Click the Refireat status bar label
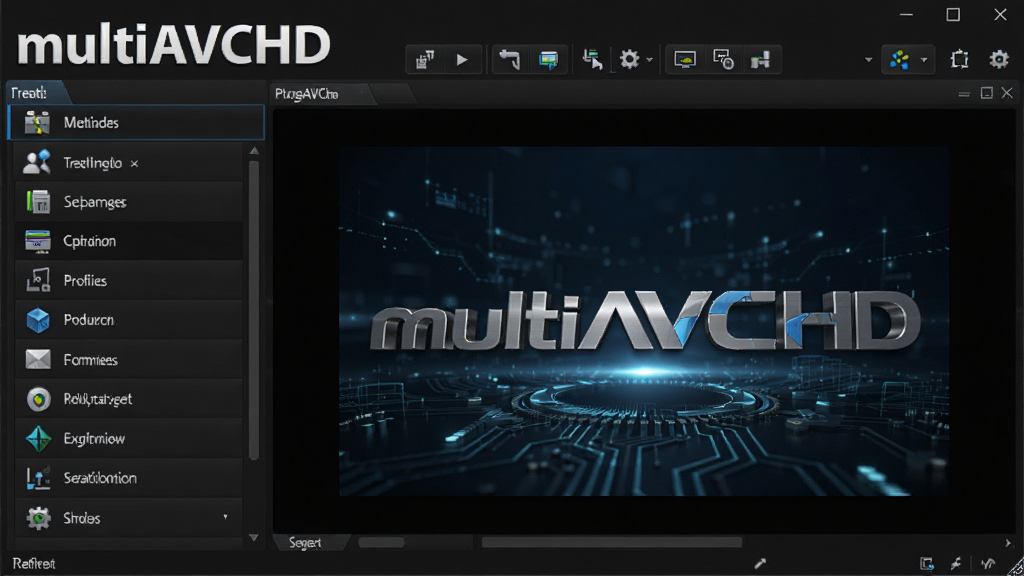The width and height of the screenshot is (1024, 576). pyautogui.click(x=34, y=564)
